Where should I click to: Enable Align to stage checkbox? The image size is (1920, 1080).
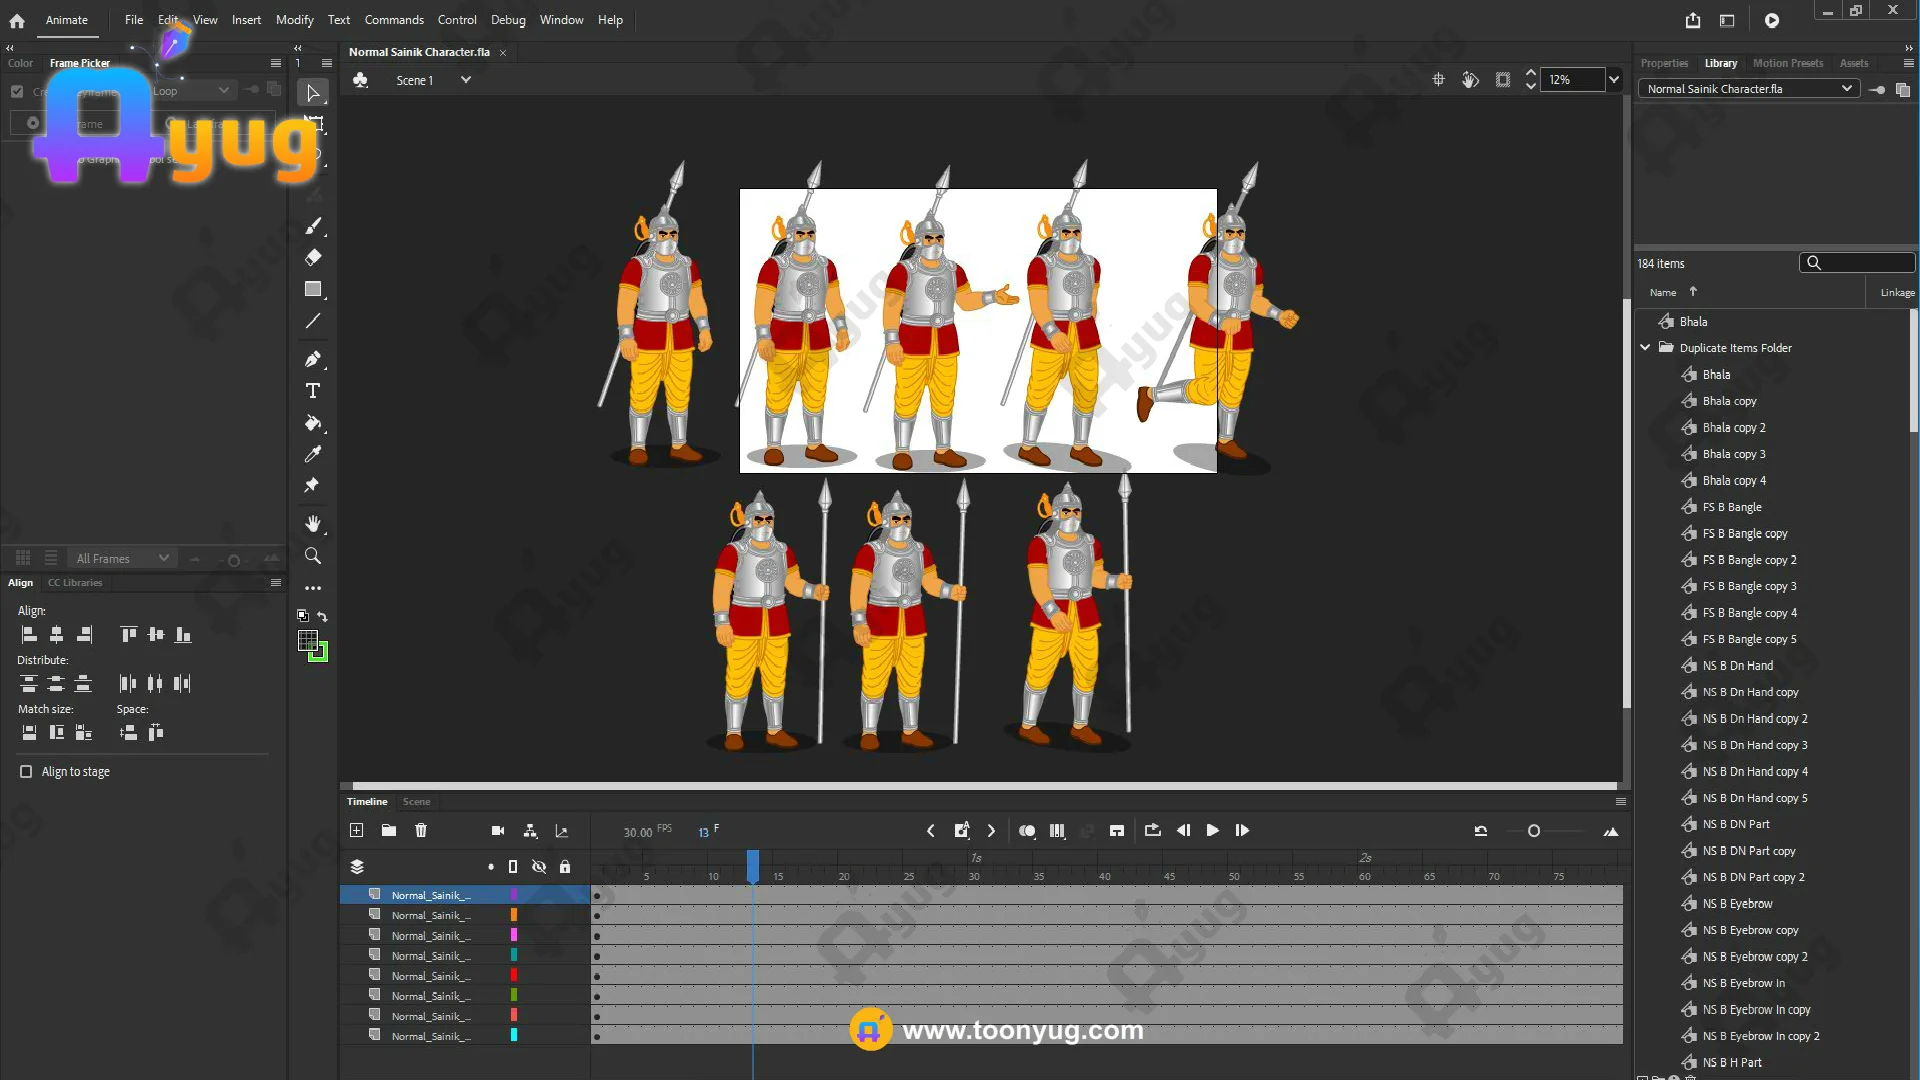tap(26, 771)
